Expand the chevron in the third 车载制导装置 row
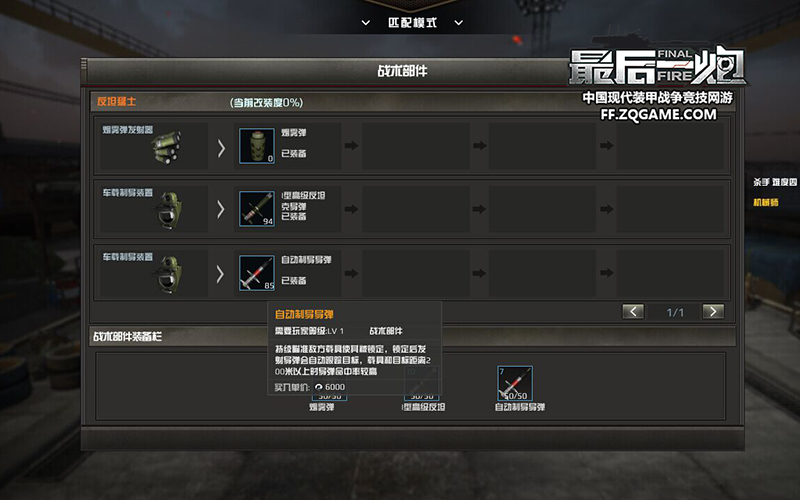 (221, 274)
